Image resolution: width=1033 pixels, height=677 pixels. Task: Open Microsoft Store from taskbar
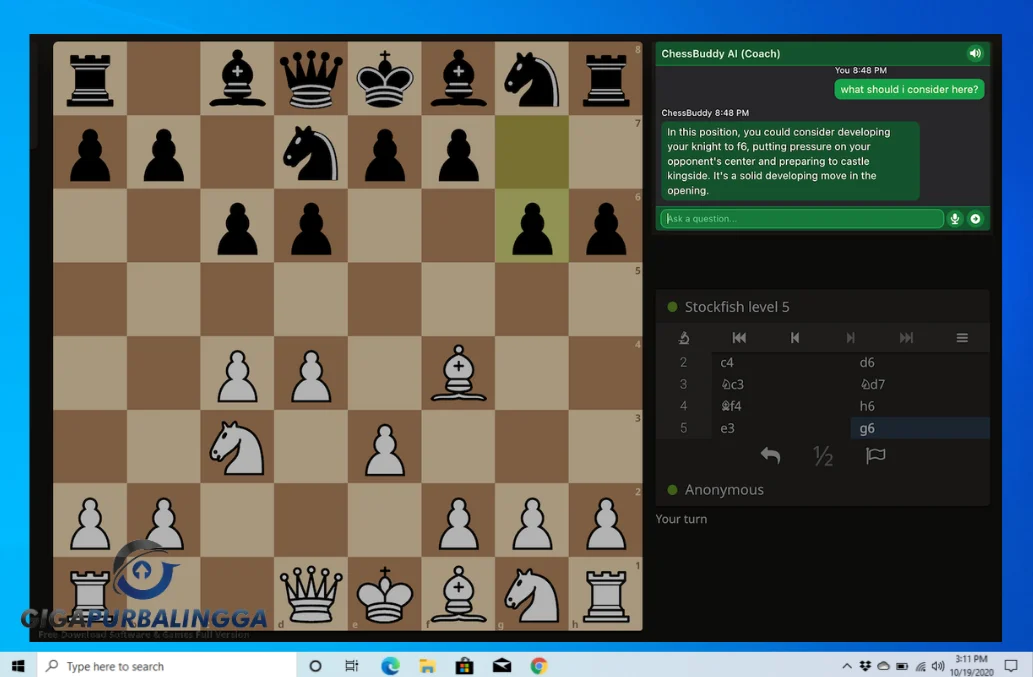464,666
